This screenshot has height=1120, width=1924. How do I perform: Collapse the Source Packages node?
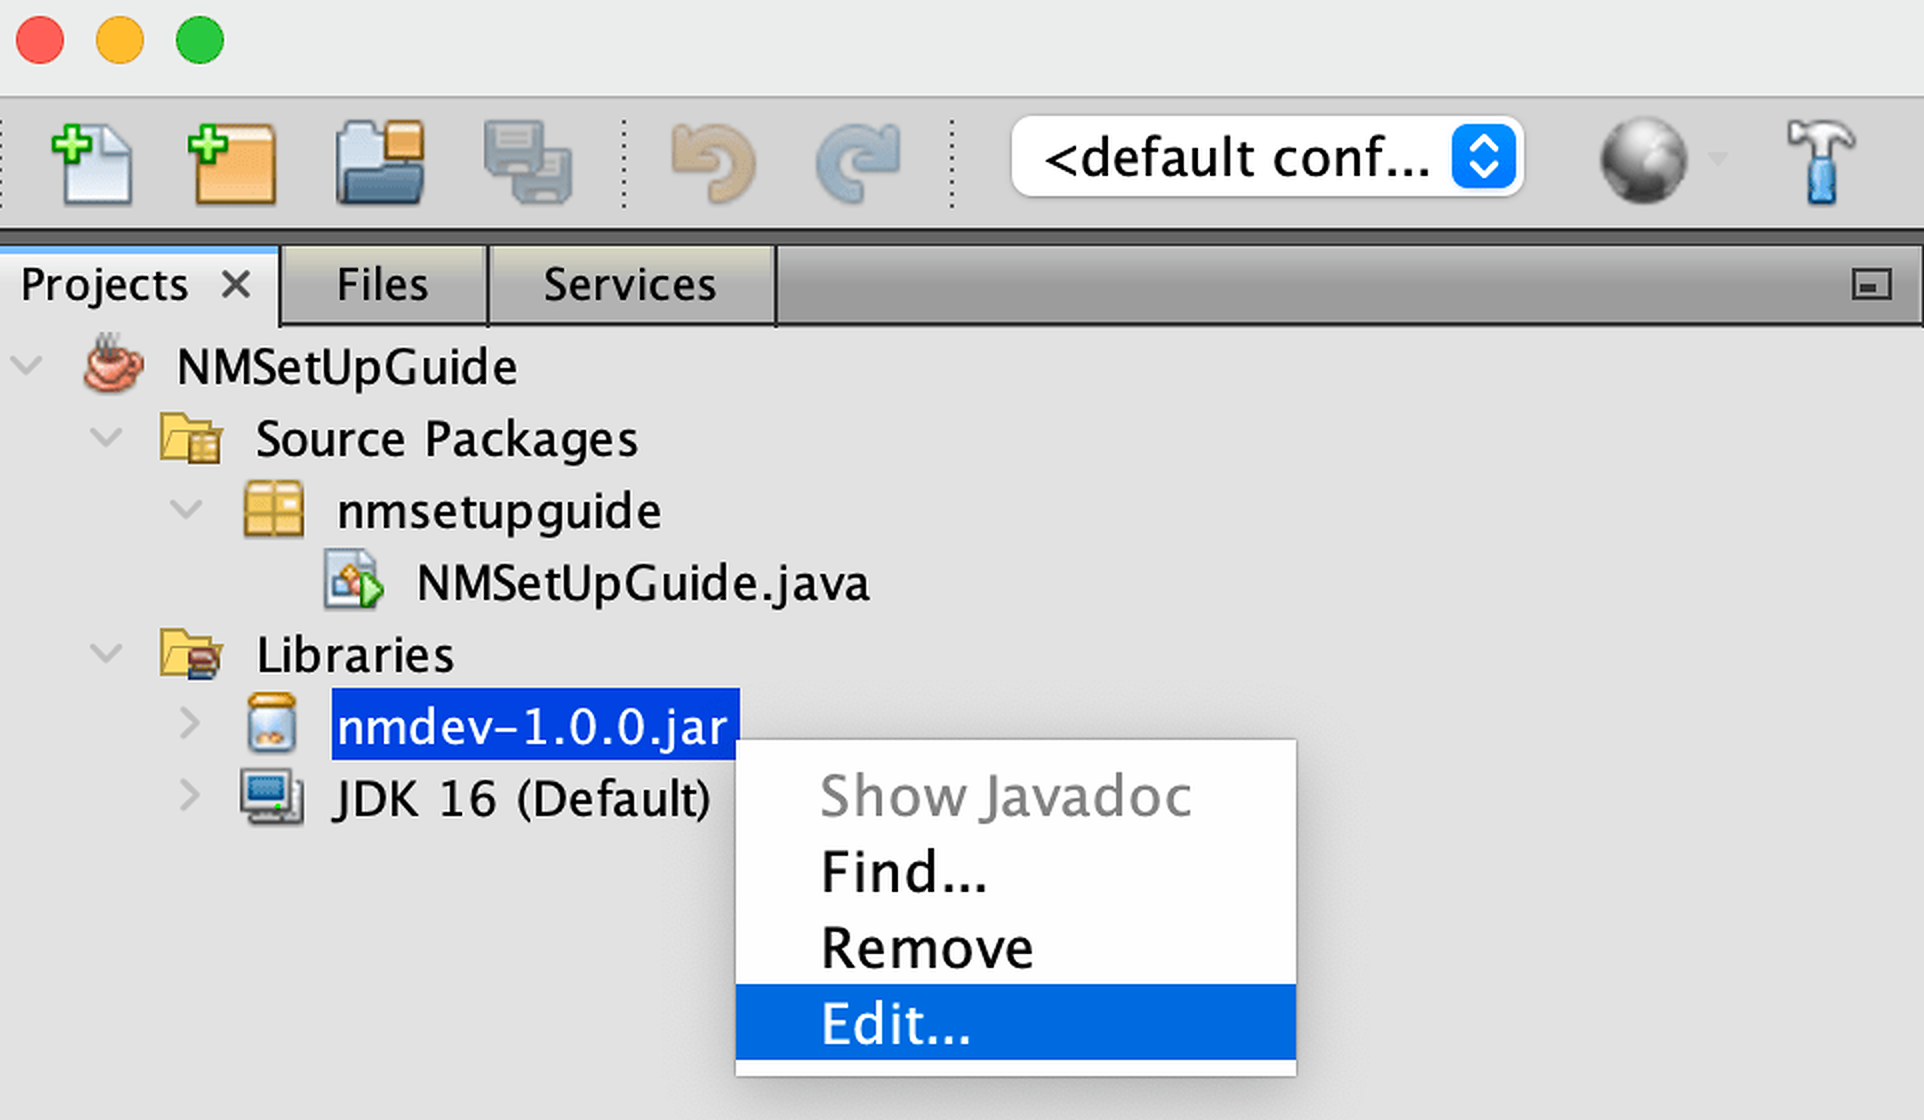click(x=106, y=437)
